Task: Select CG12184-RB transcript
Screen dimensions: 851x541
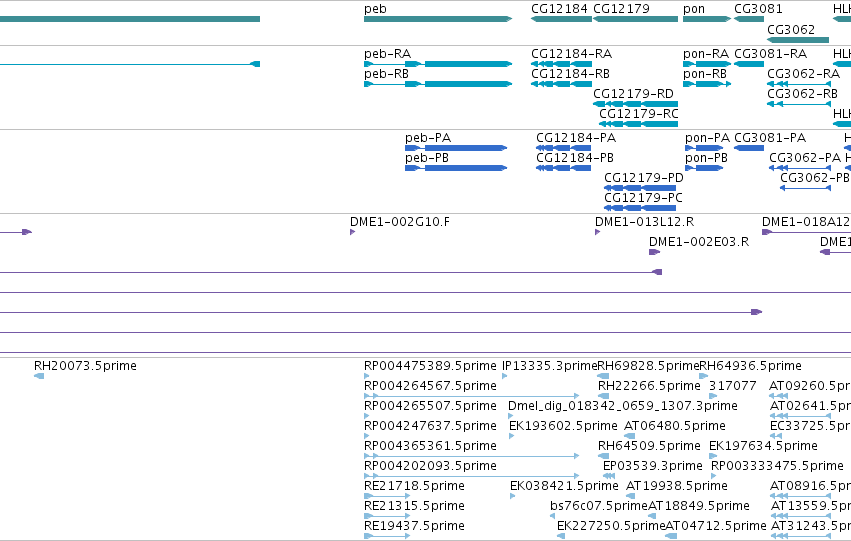Action: click(x=561, y=84)
